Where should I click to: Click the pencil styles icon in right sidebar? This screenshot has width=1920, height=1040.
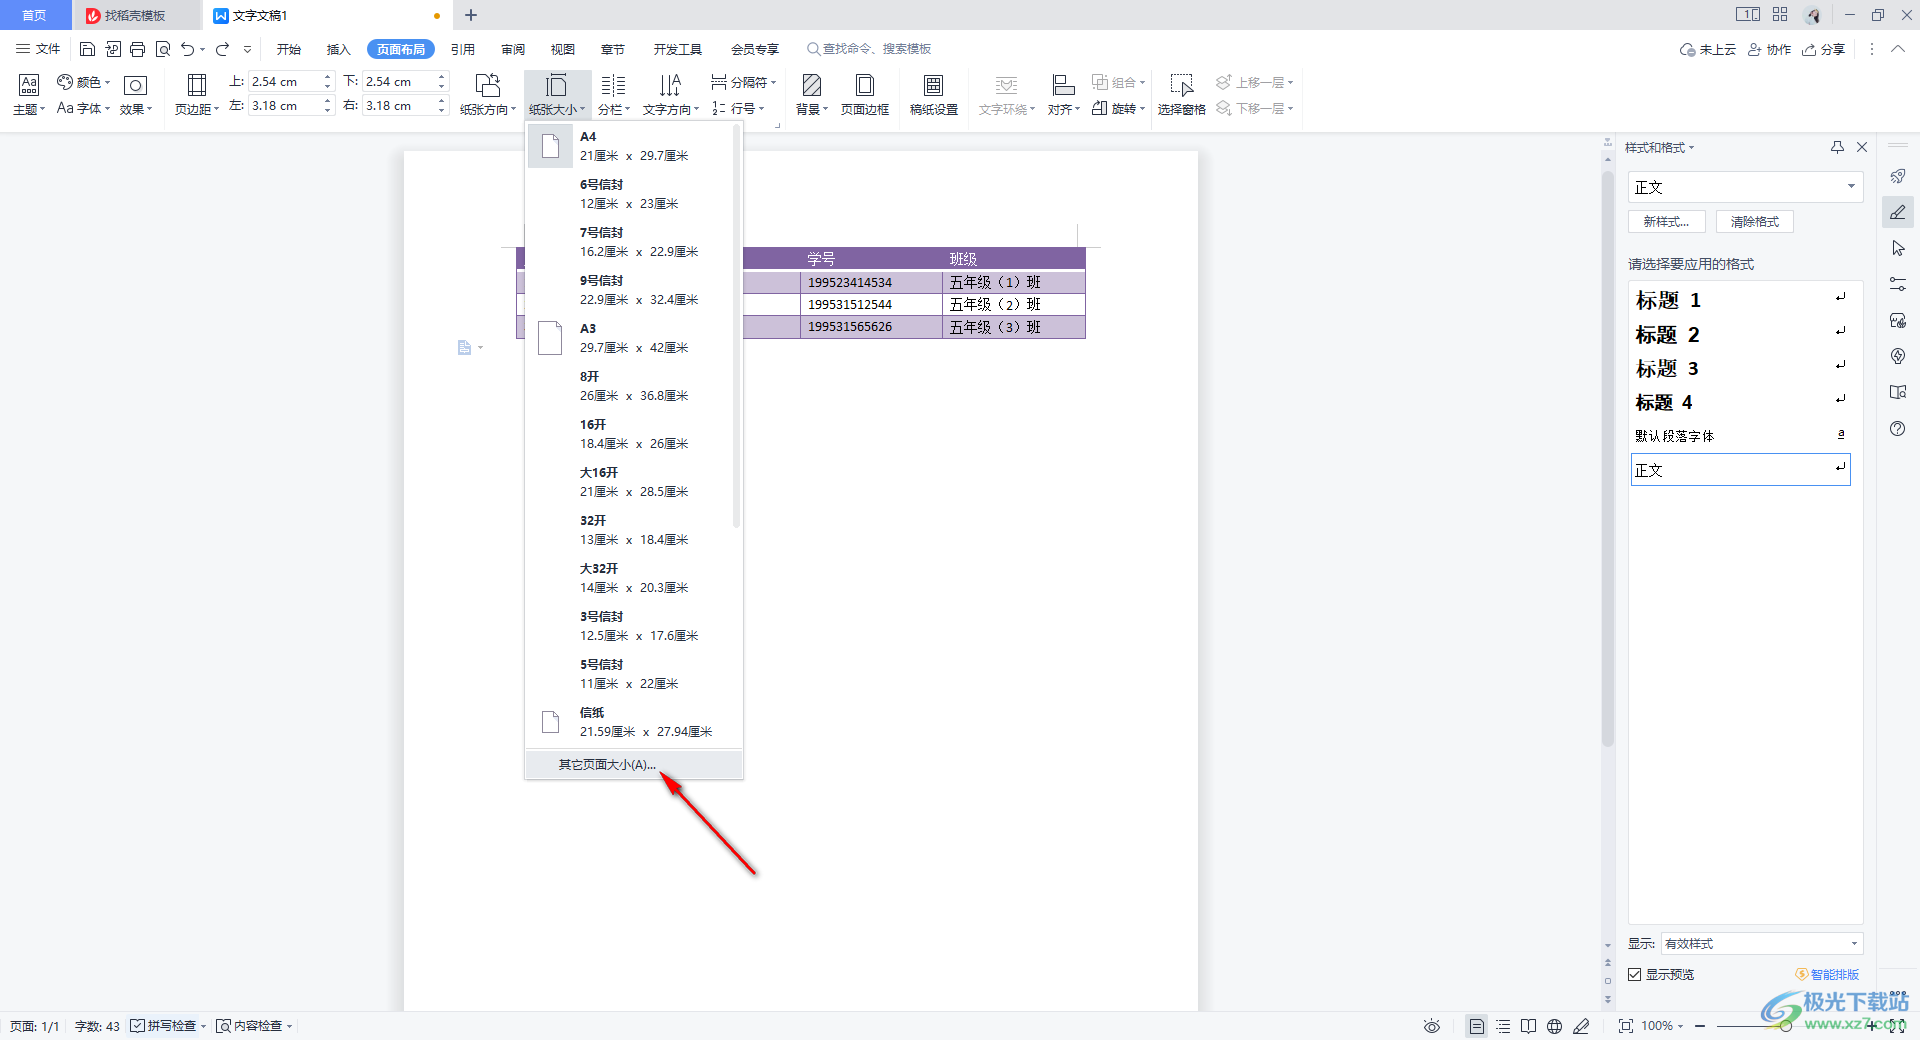[x=1898, y=212]
